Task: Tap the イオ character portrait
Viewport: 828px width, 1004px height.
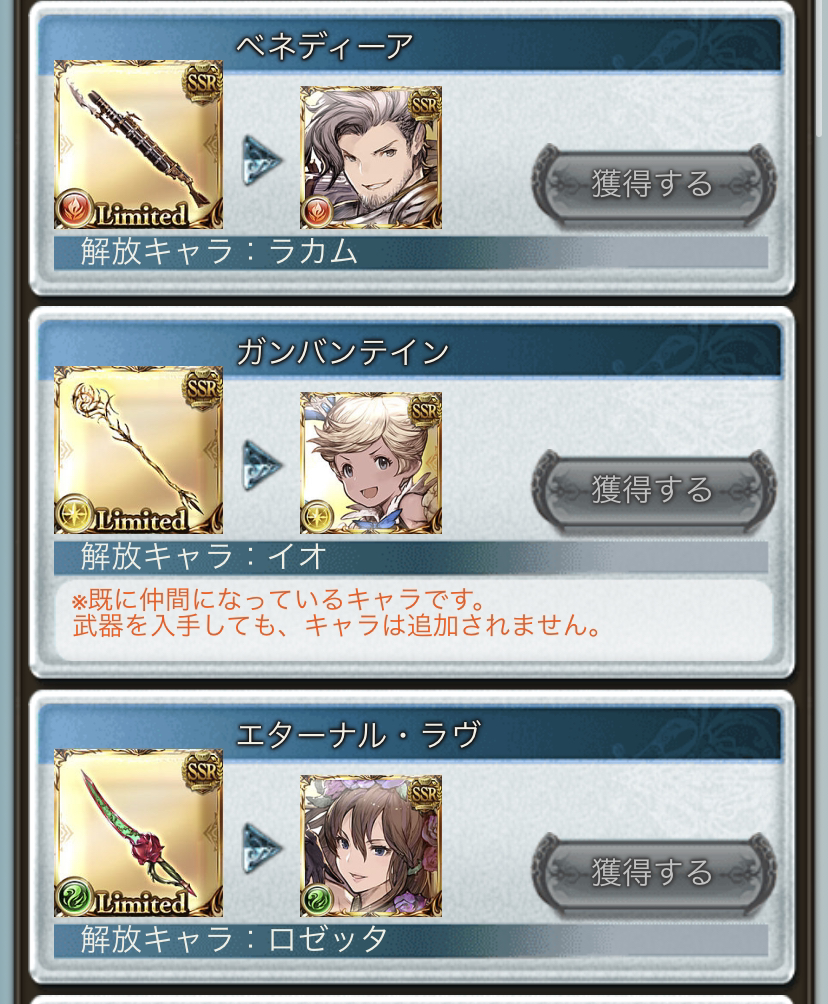Action: coord(371,463)
